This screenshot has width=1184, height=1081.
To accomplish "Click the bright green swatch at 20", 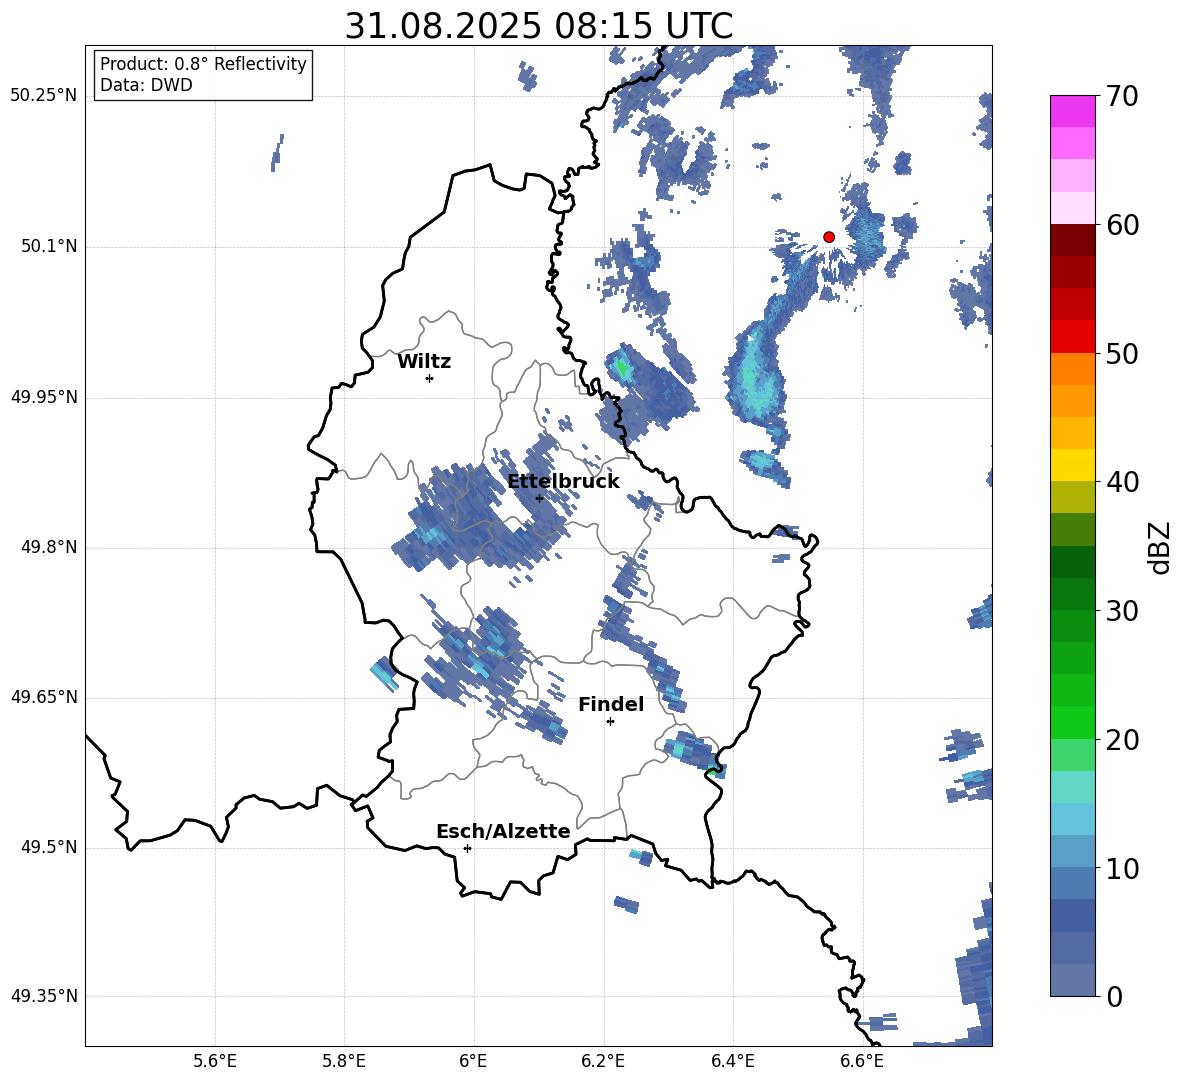I will 1072,723.
